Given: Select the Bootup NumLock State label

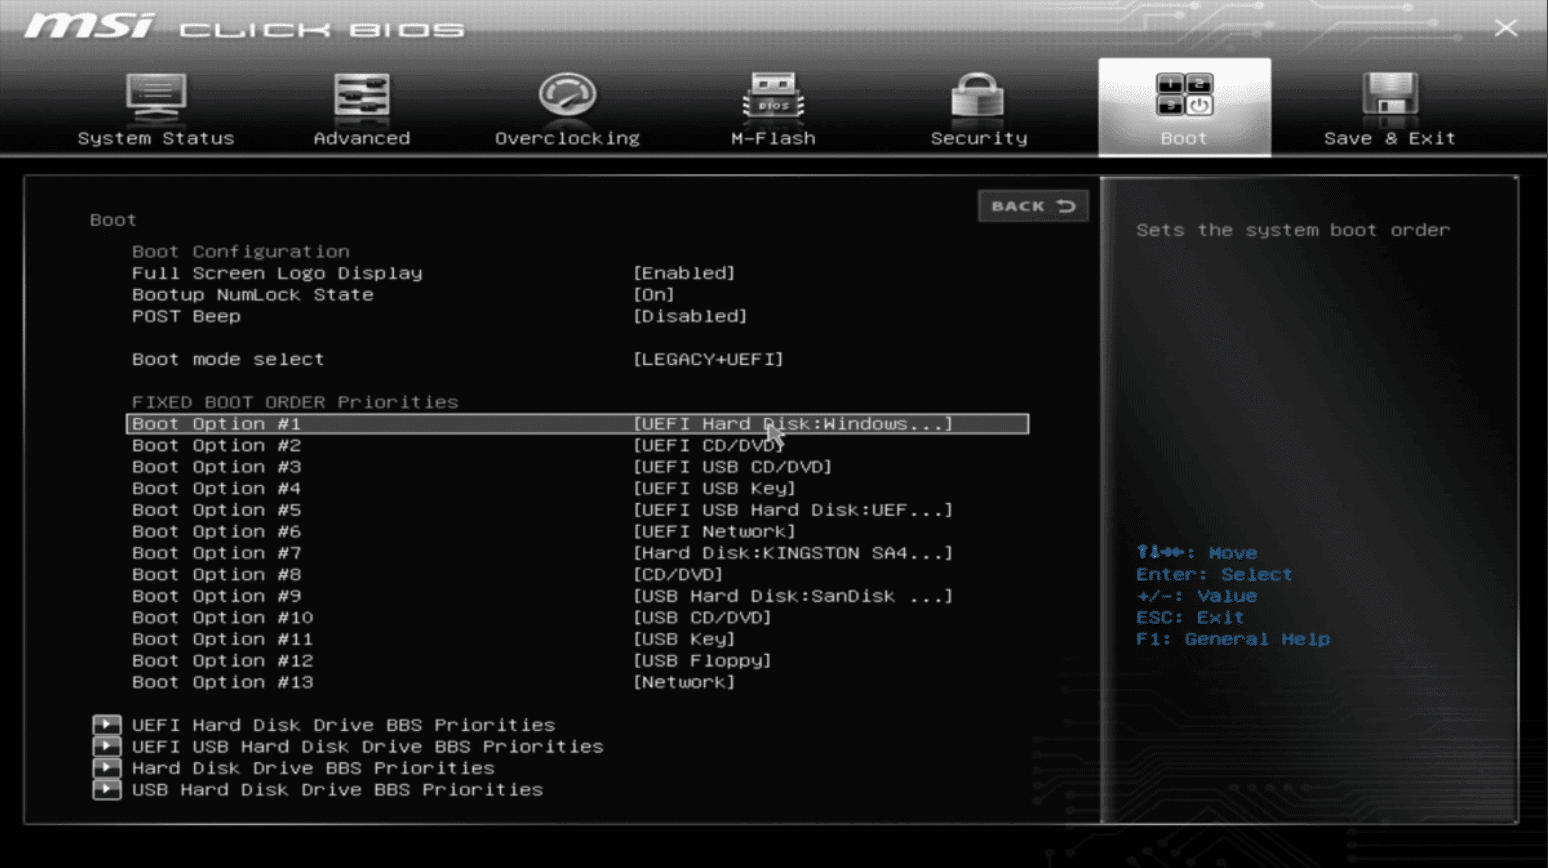Looking at the screenshot, I should pyautogui.click(x=253, y=295).
